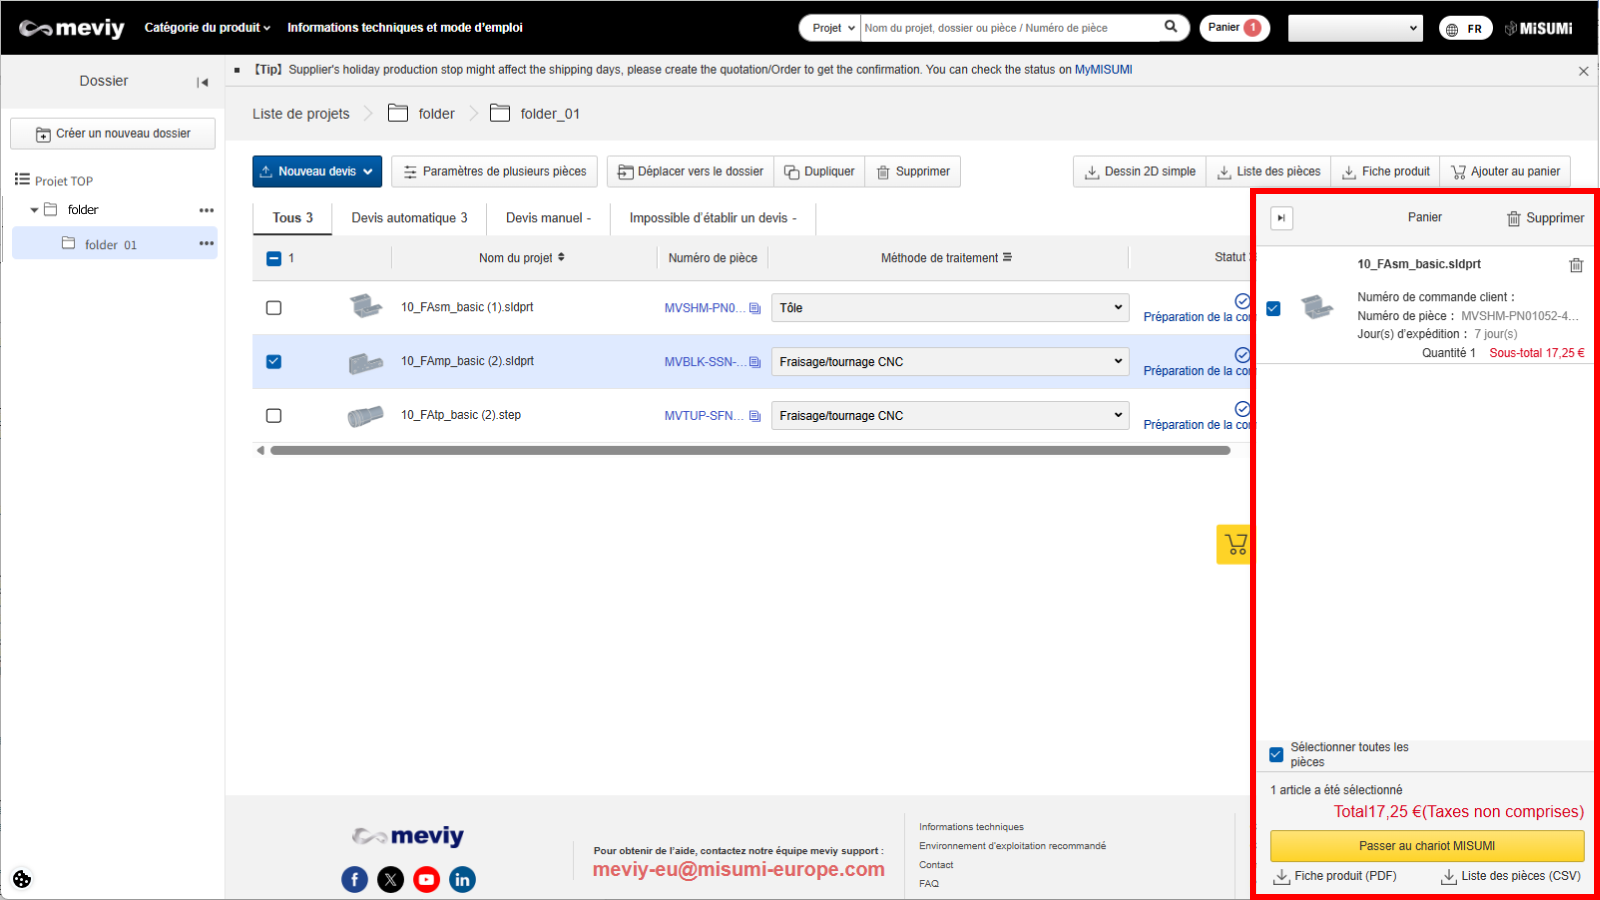Check the 10_FAsm_basic (1).sldprt row
The image size is (1600, 900).
pos(274,308)
